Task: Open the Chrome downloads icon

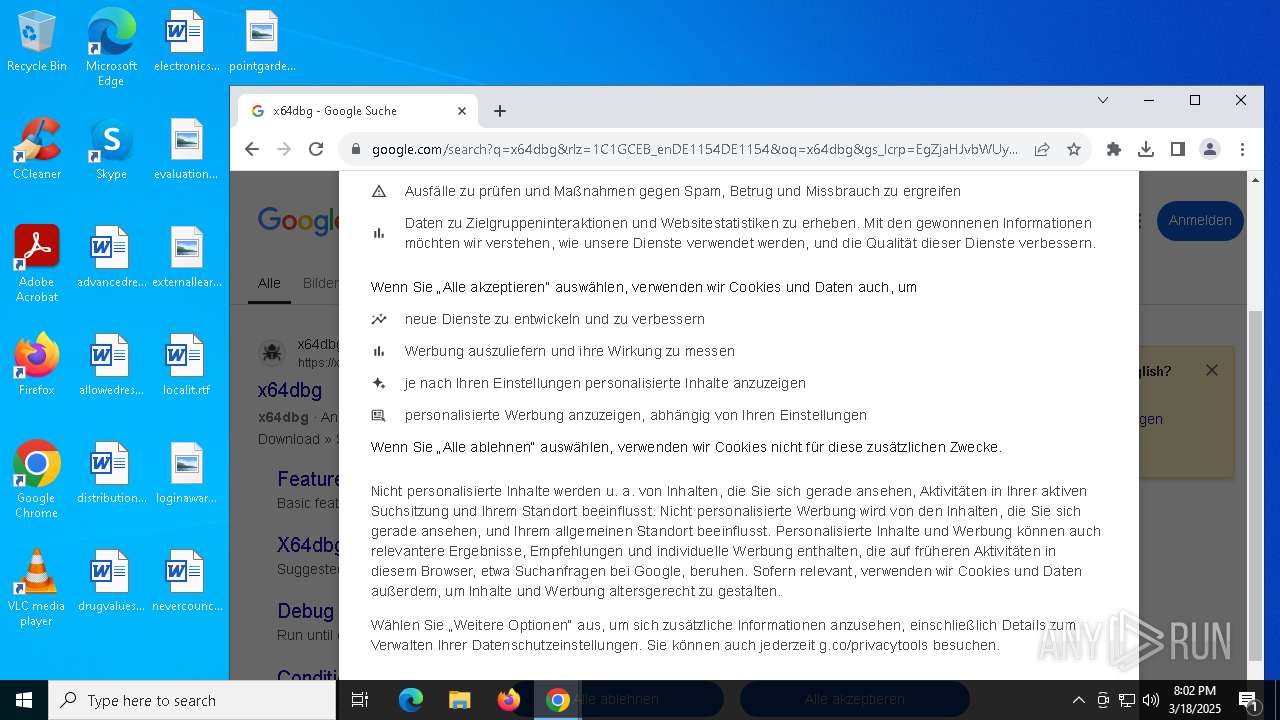Action: coord(1146,149)
